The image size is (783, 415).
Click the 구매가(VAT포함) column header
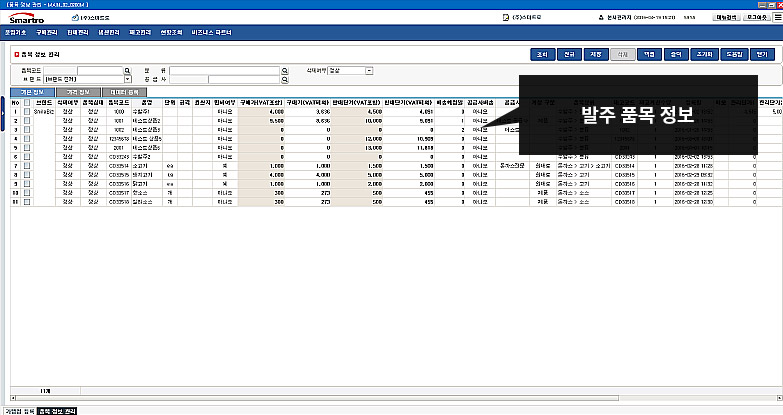261,102
